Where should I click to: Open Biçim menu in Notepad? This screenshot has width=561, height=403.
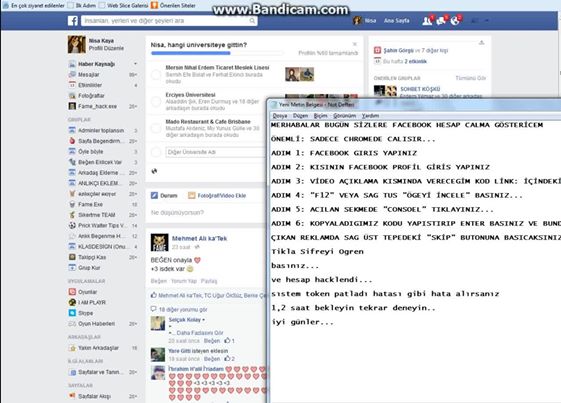(321, 116)
